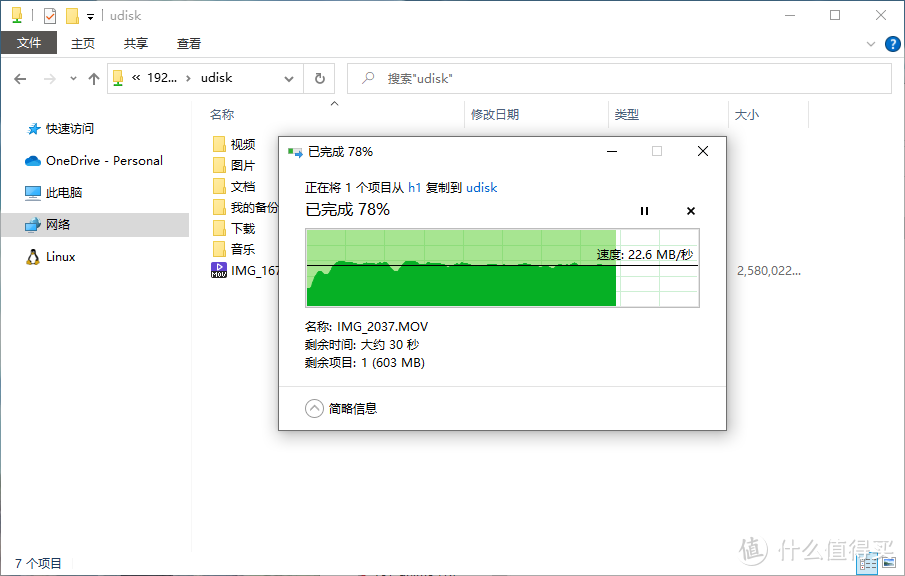Switch to the 共享 ribbon tab
Screen dimensions: 905x576
[x=136, y=43]
